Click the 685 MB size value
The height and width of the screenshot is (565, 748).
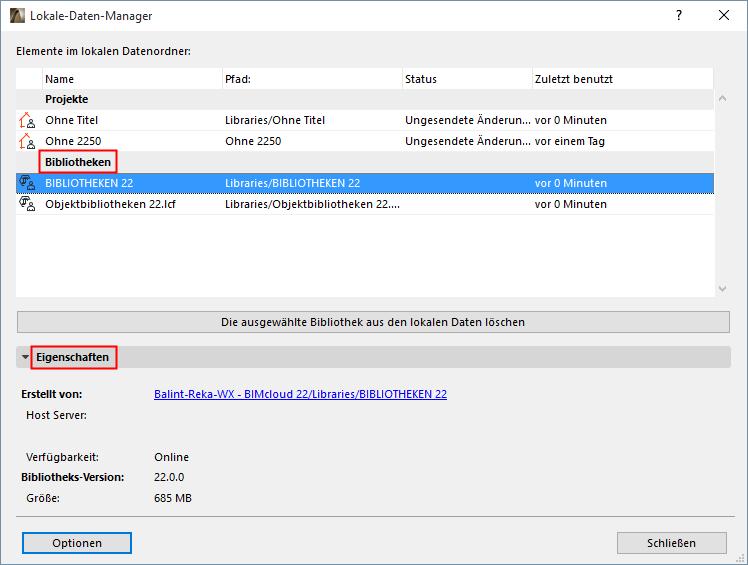pos(173,498)
